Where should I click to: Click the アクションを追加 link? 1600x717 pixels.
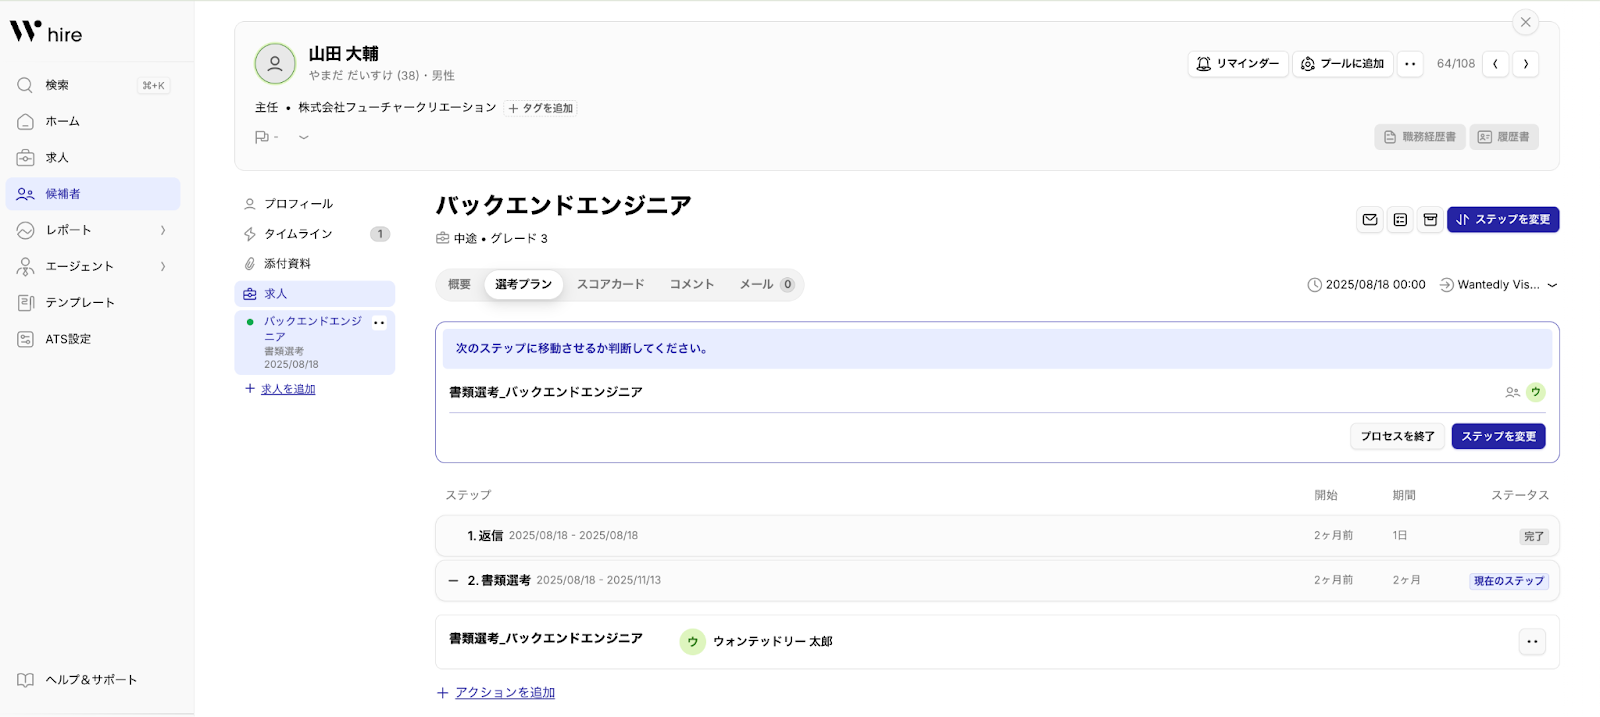[x=504, y=693]
